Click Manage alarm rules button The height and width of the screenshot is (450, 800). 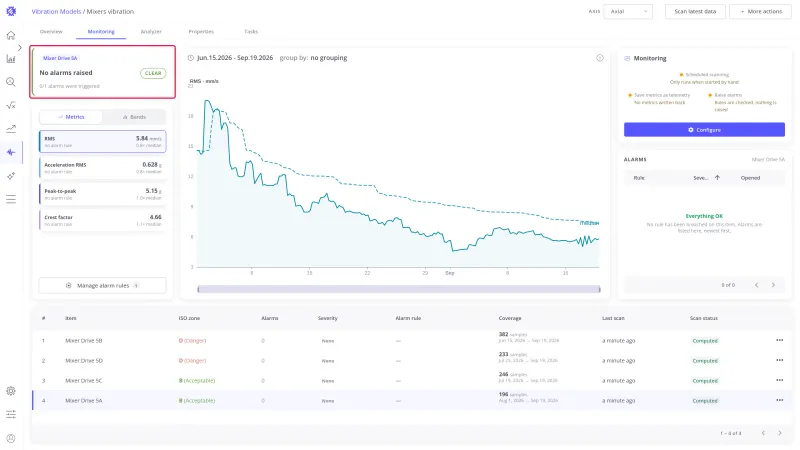[103, 285]
